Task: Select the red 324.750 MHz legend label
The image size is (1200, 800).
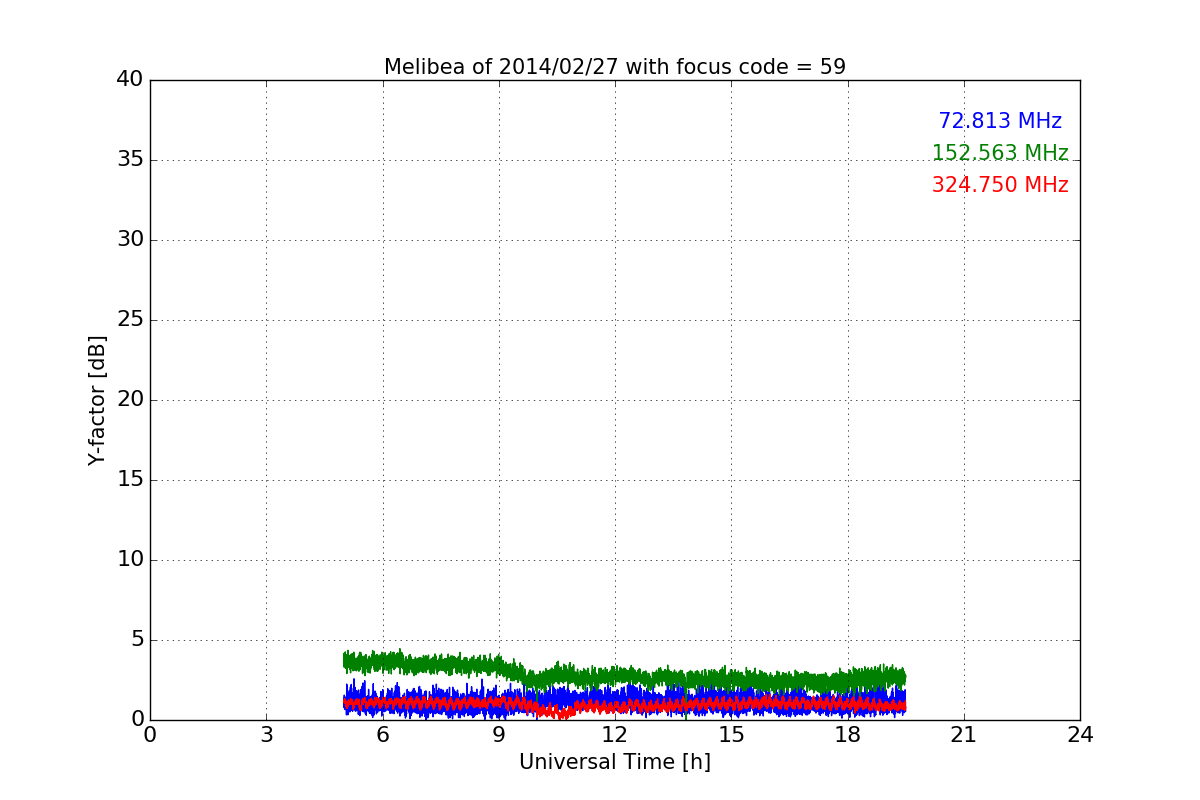Action: [1000, 185]
